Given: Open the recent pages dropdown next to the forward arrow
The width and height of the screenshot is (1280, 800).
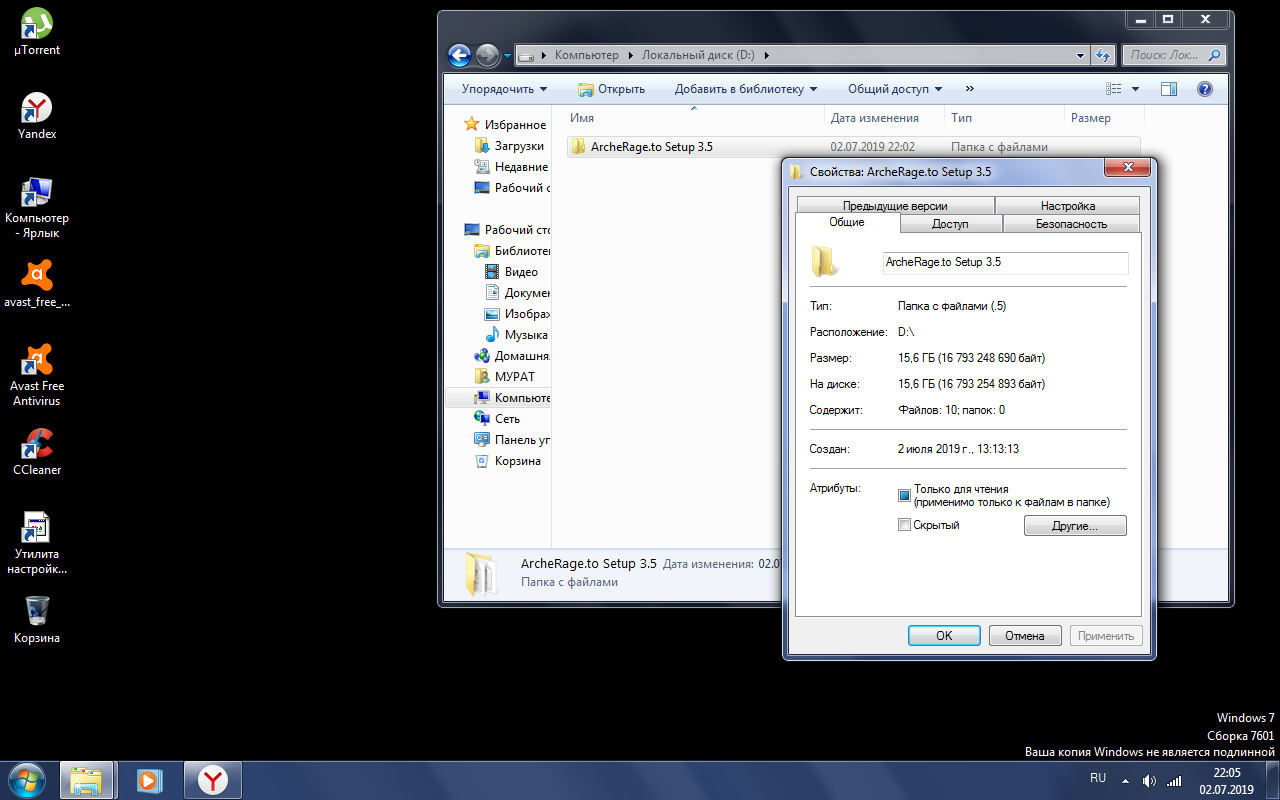Looking at the screenshot, I should pyautogui.click(x=507, y=56).
